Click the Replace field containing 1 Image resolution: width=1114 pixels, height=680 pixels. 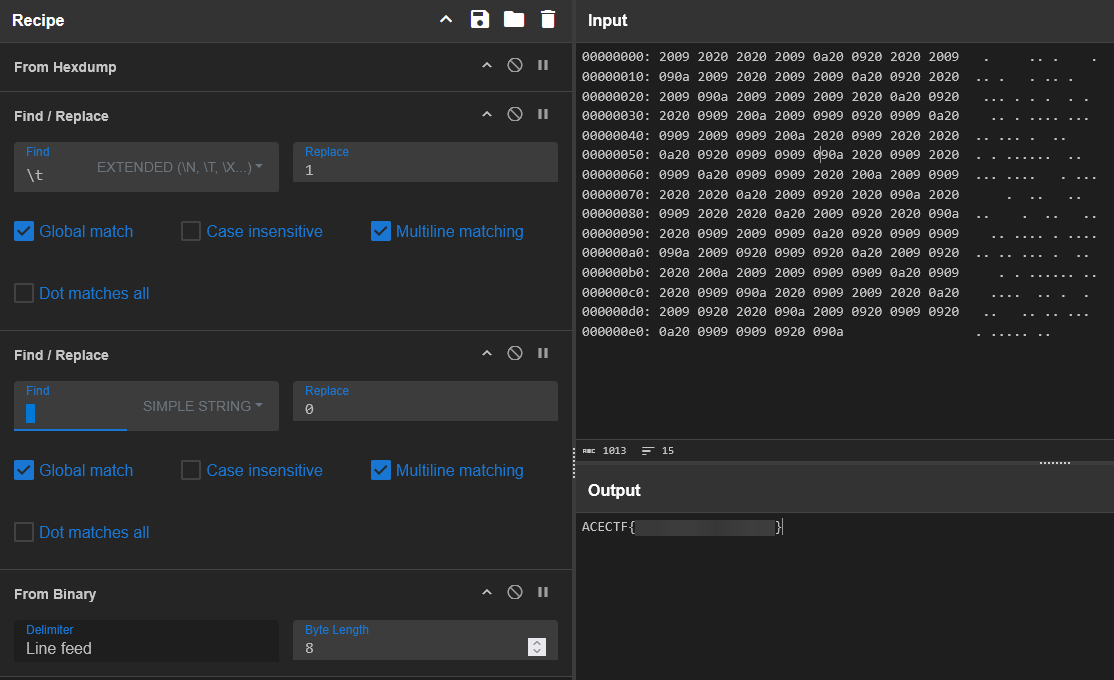425,170
